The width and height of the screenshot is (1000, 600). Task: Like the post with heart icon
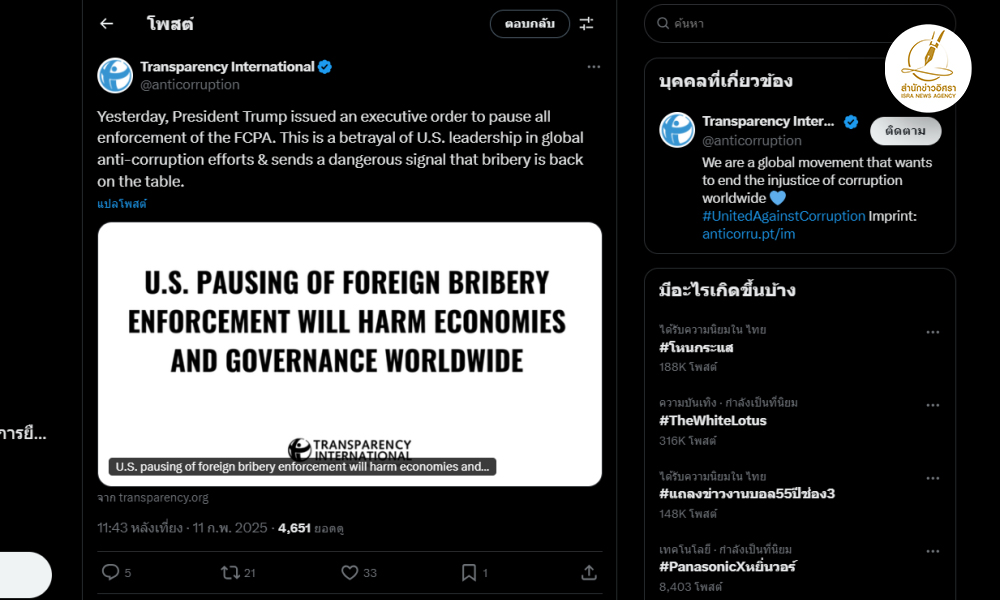click(x=350, y=572)
